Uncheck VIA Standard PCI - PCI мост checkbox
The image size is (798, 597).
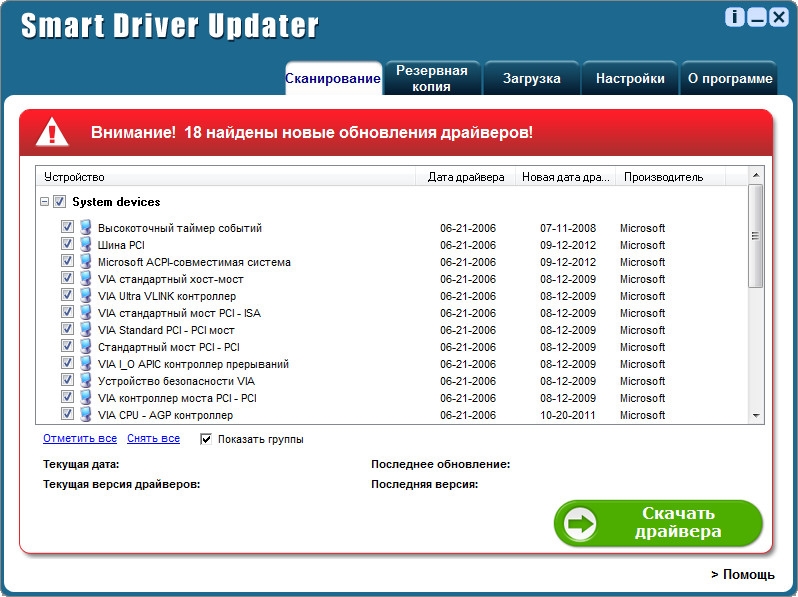[67, 328]
